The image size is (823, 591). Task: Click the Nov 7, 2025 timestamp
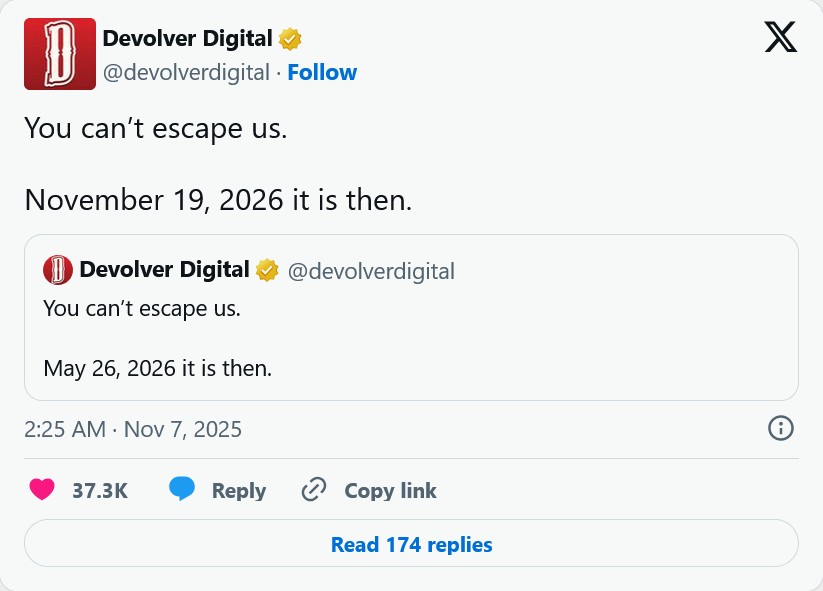pos(132,429)
